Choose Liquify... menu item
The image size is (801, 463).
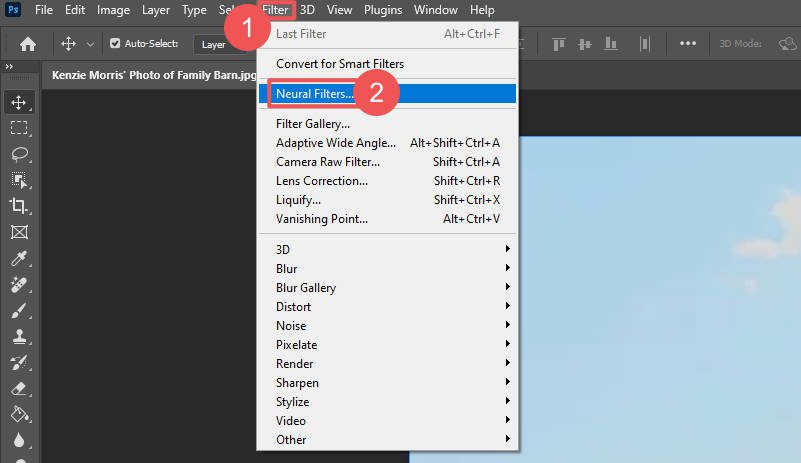coord(387,199)
